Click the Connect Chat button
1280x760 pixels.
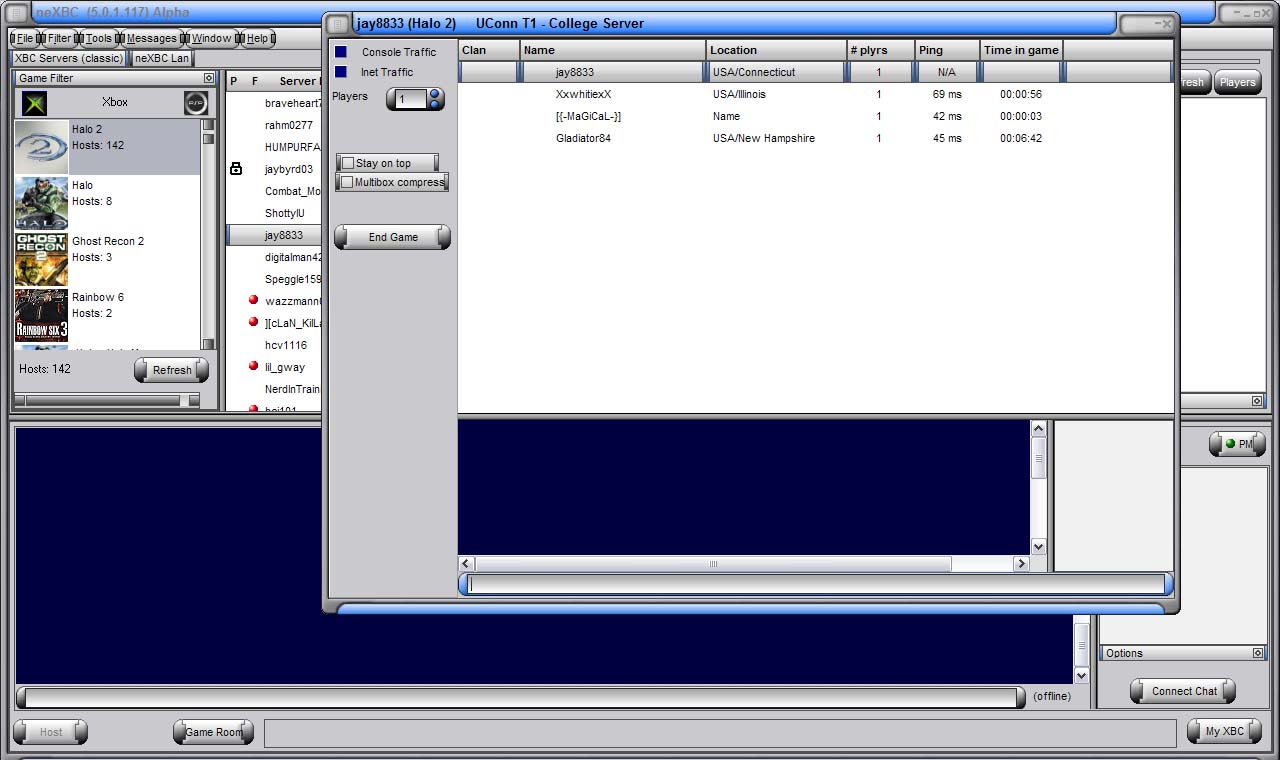1183,691
